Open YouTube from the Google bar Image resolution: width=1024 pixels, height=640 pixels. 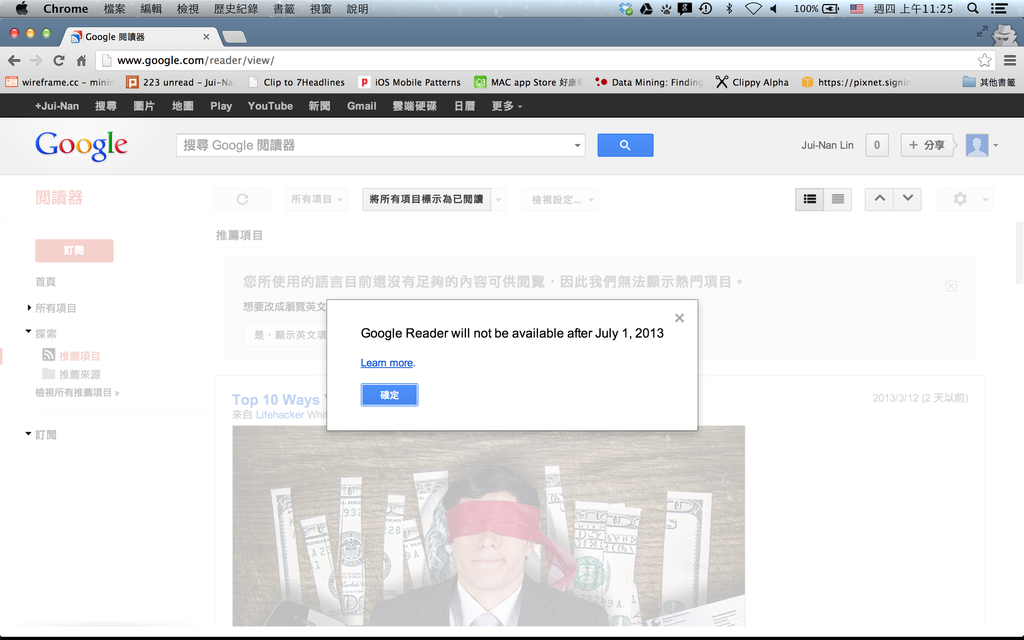point(270,106)
